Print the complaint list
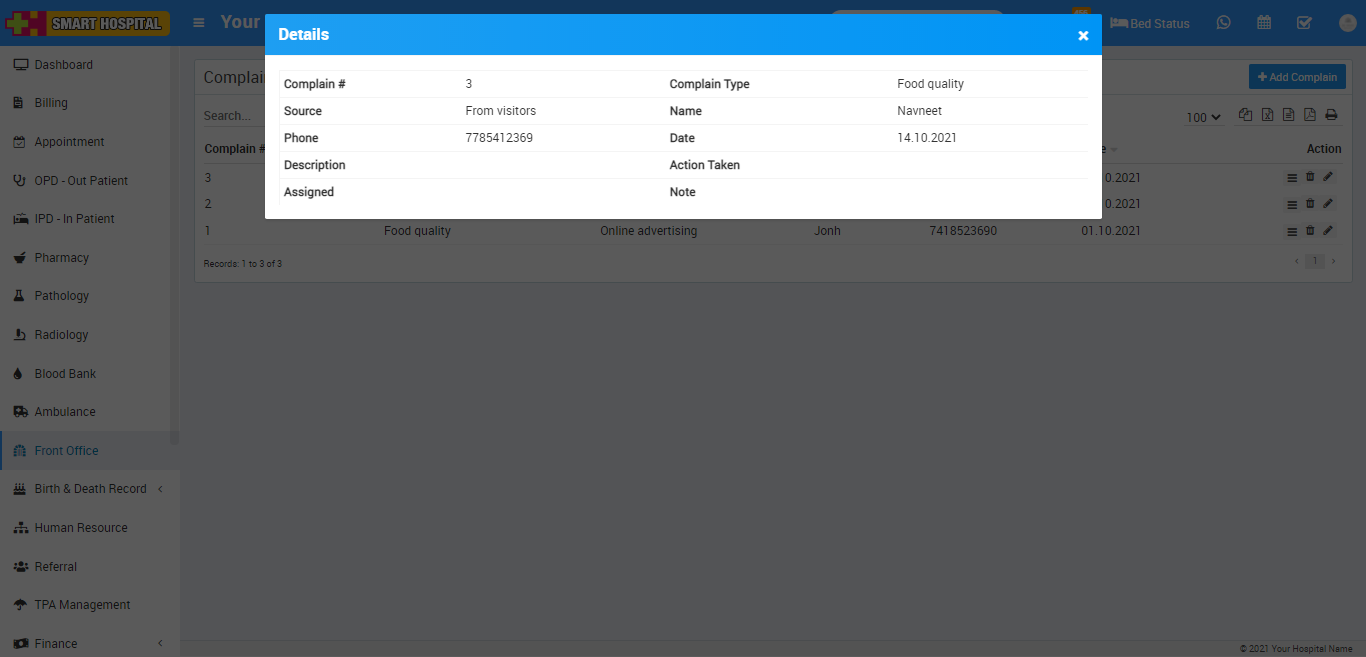The width and height of the screenshot is (1366, 657). 1331,115
